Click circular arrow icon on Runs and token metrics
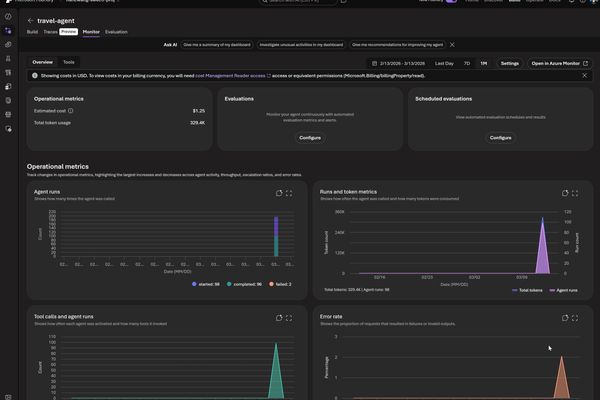 [x=565, y=193]
